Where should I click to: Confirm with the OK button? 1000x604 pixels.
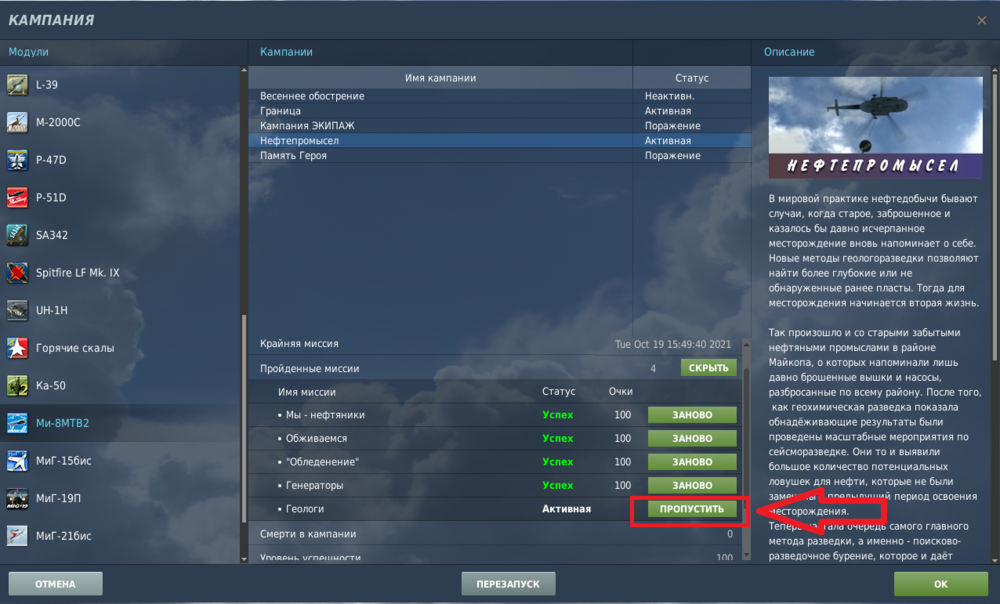pos(941,584)
